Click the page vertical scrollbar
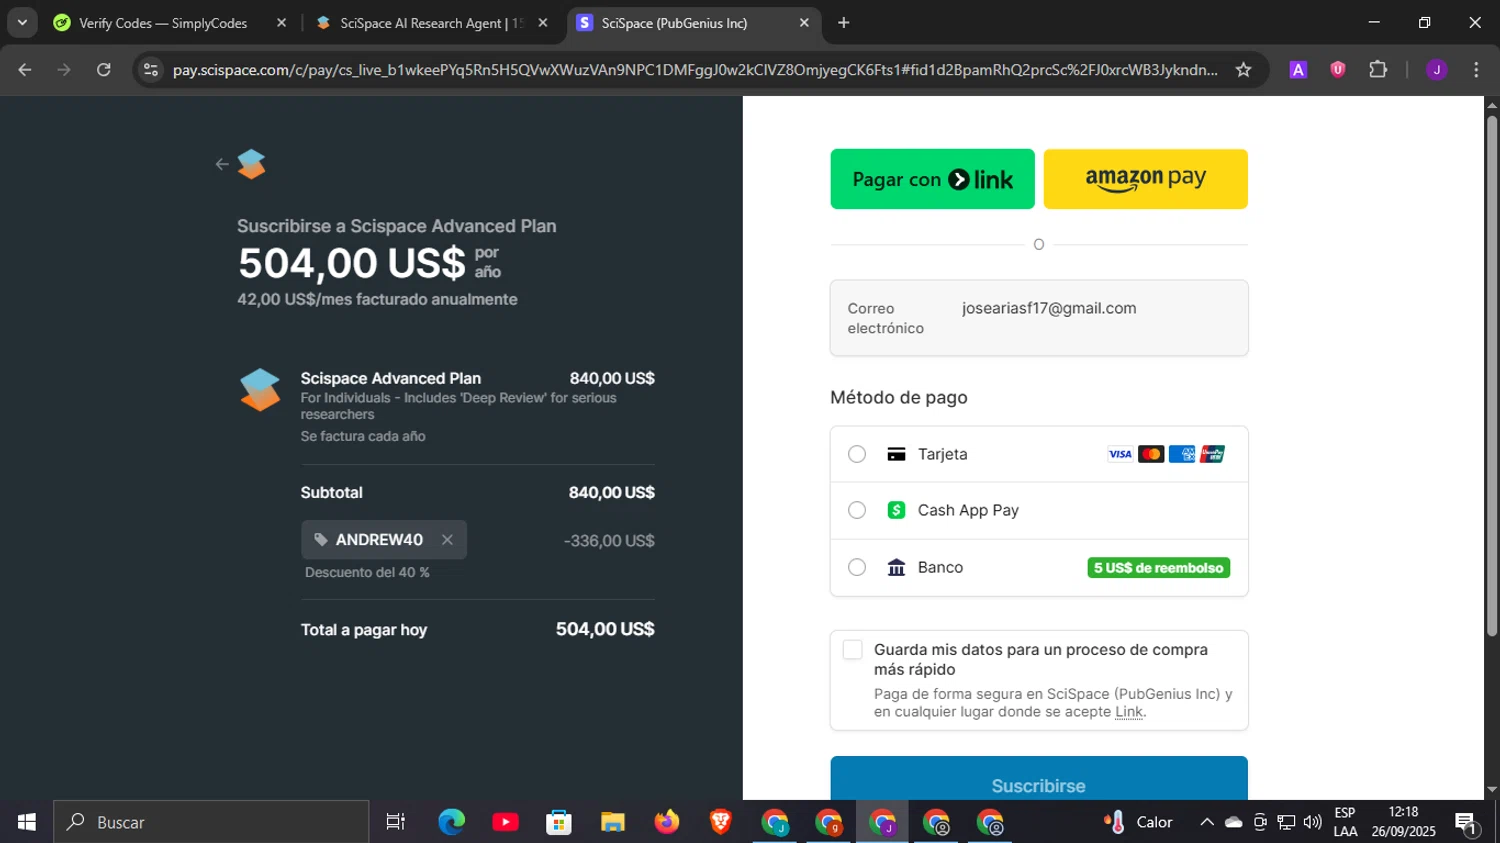Image resolution: width=1500 pixels, height=843 pixels. 1492,375
